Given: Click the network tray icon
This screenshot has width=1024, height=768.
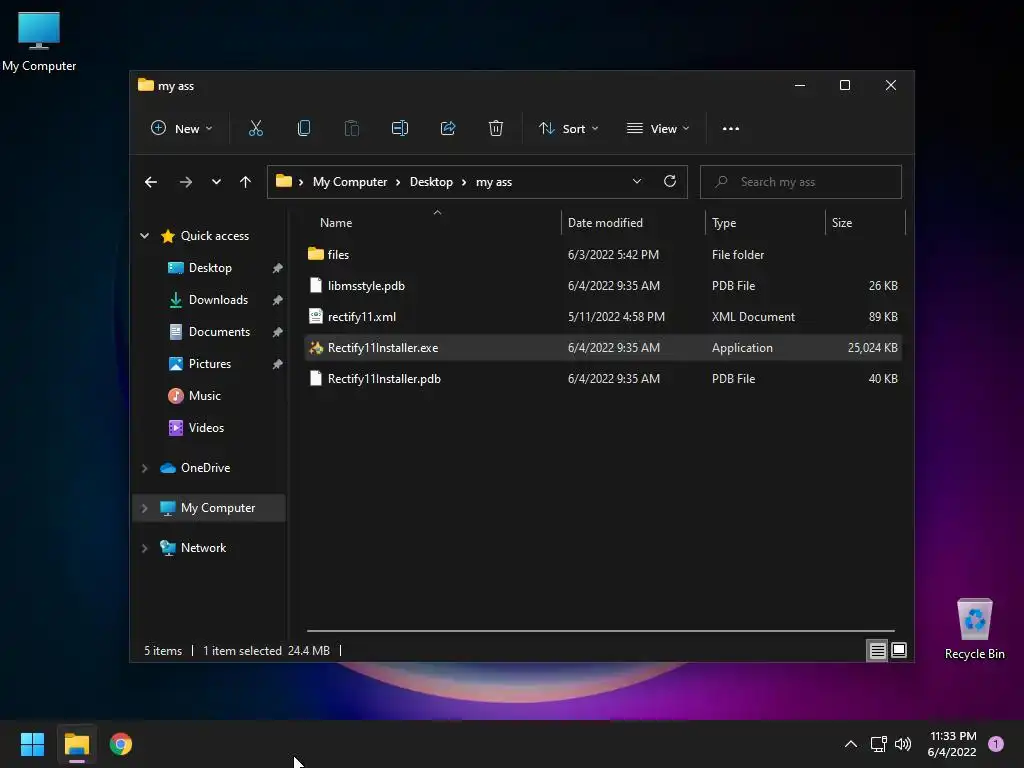Looking at the screenshot, I should pos(878,744).
